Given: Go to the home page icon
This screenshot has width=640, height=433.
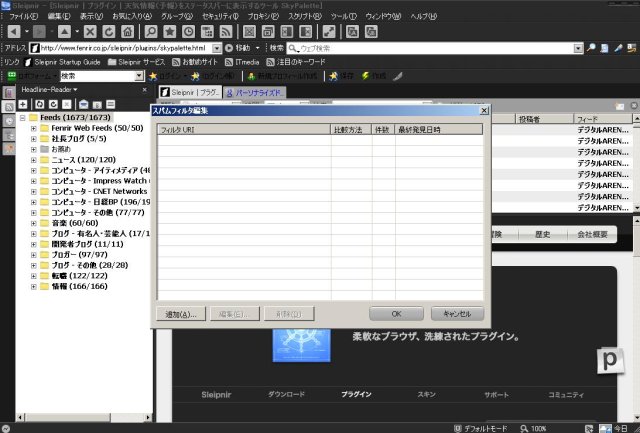Looking at the screenshot, I should click(x=127, y=32).
